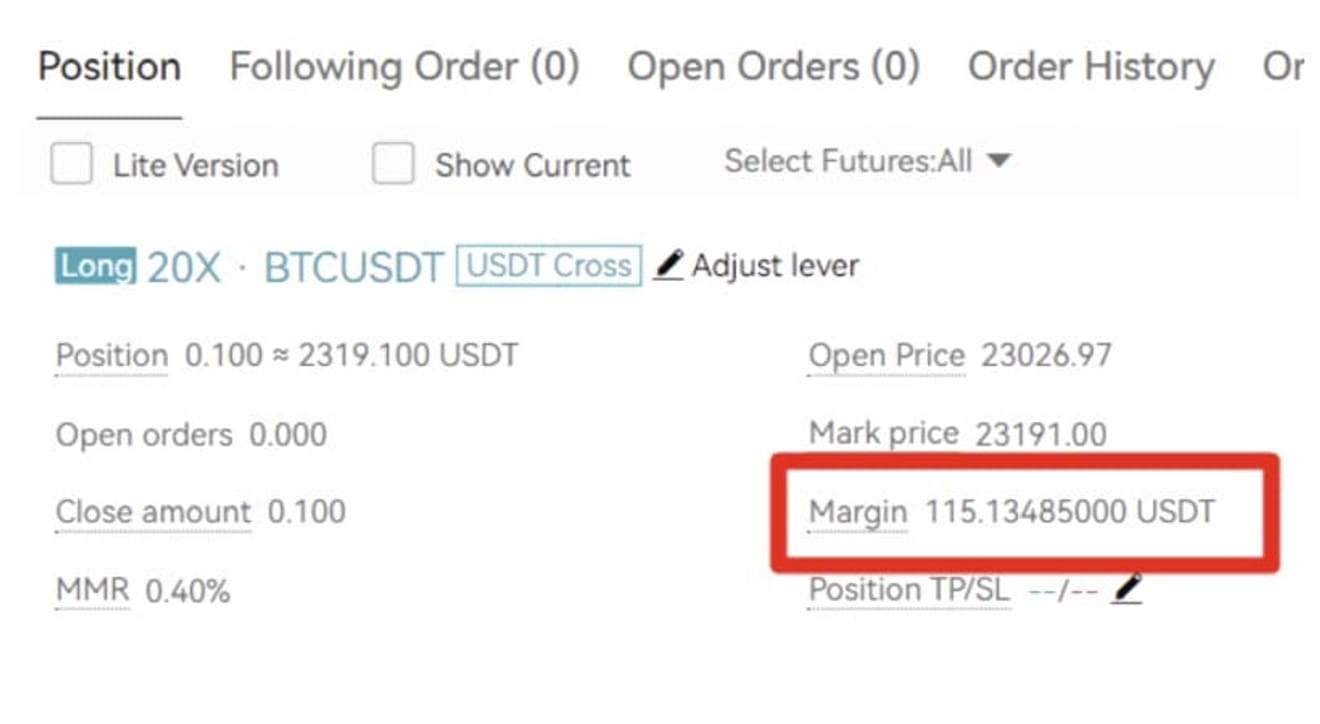This screenshot has height=724, width=1320.
Task: Click the Adjust lever pencil icon
Action: pos(668,266)
